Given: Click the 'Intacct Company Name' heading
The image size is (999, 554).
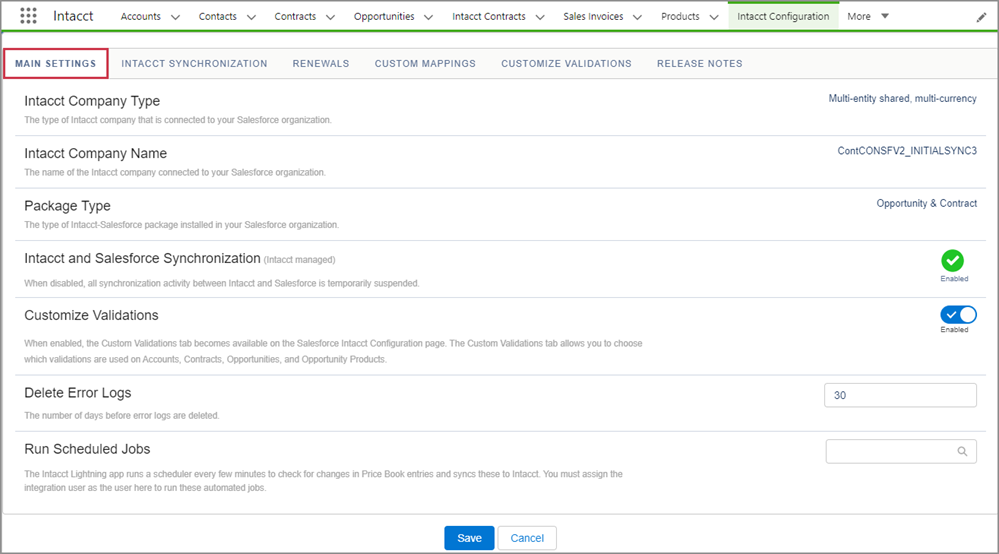Looking at the screenshot, I should tap(96, 153).
